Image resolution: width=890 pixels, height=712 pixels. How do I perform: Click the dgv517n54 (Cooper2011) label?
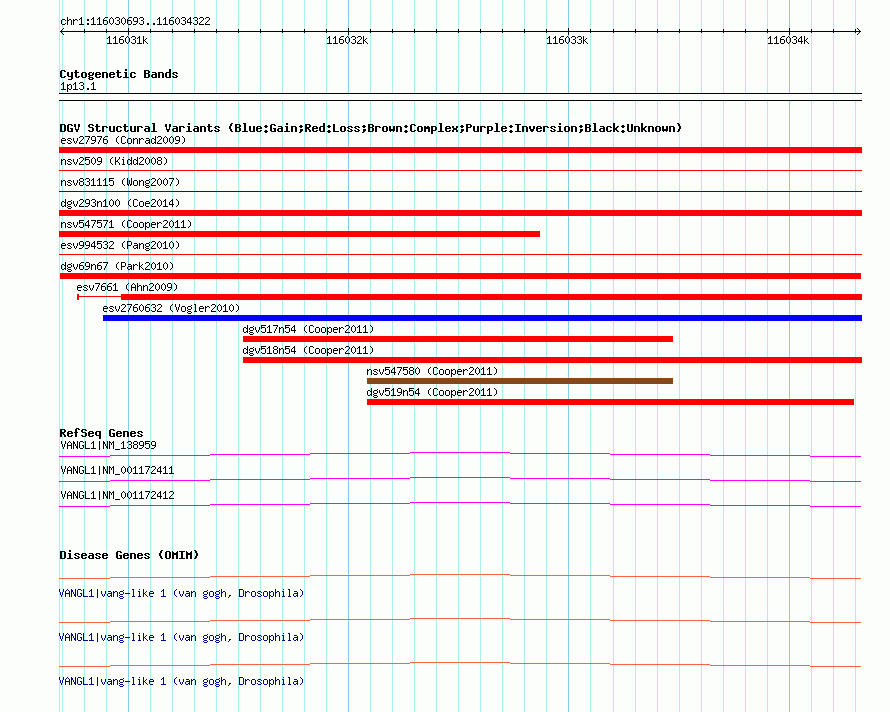tap(308, 329)
